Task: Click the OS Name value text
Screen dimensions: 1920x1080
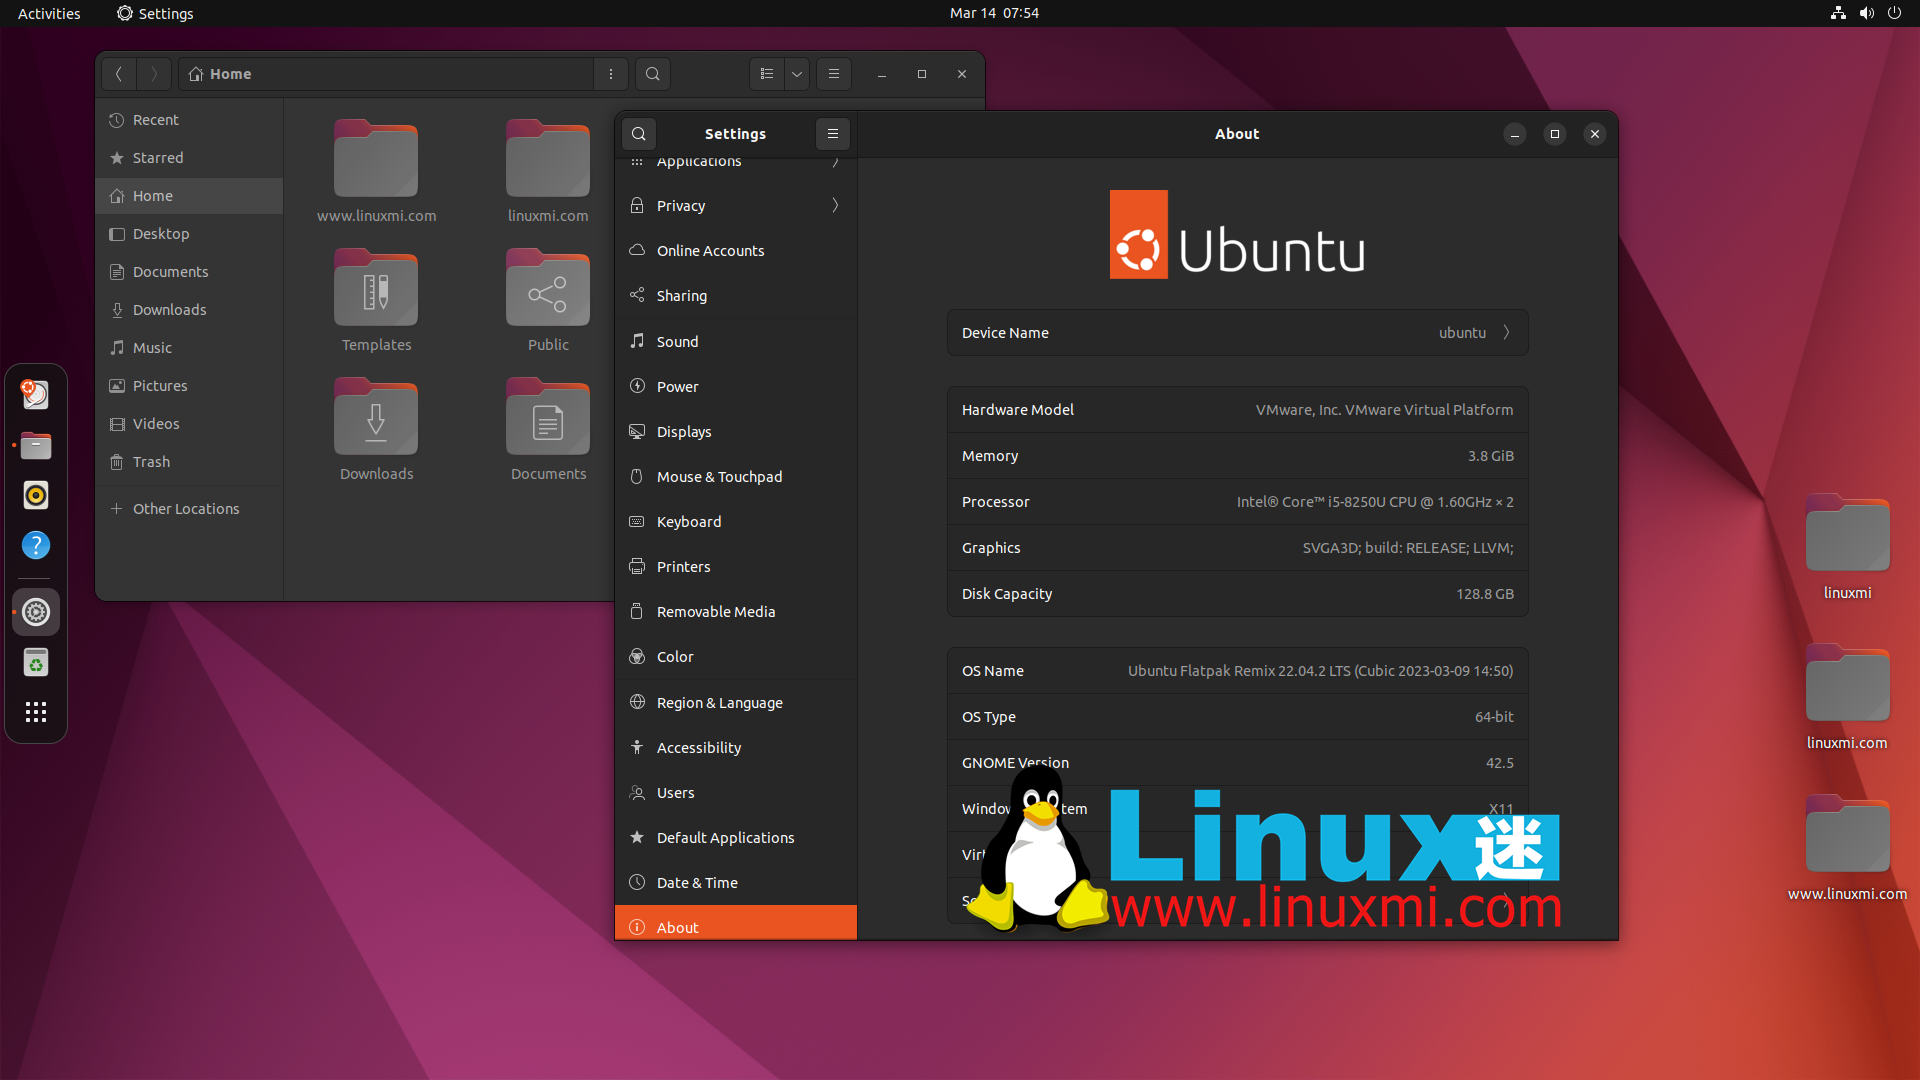Action: point(1320,671)
